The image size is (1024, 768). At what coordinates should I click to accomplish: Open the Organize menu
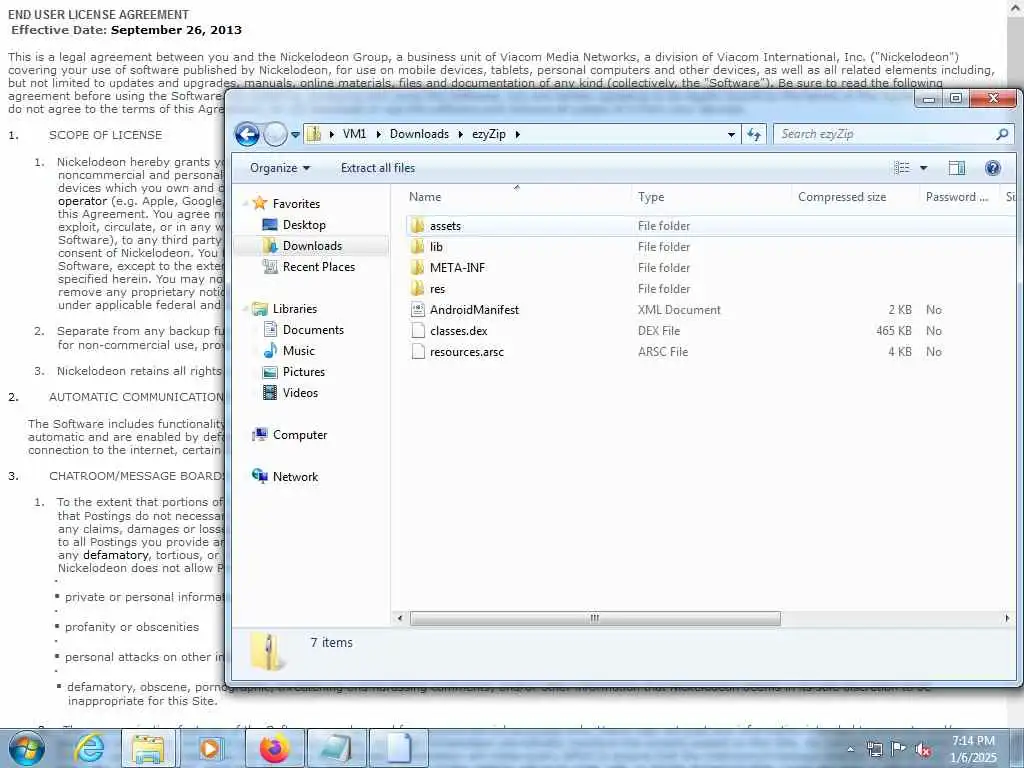click(280, 168)
